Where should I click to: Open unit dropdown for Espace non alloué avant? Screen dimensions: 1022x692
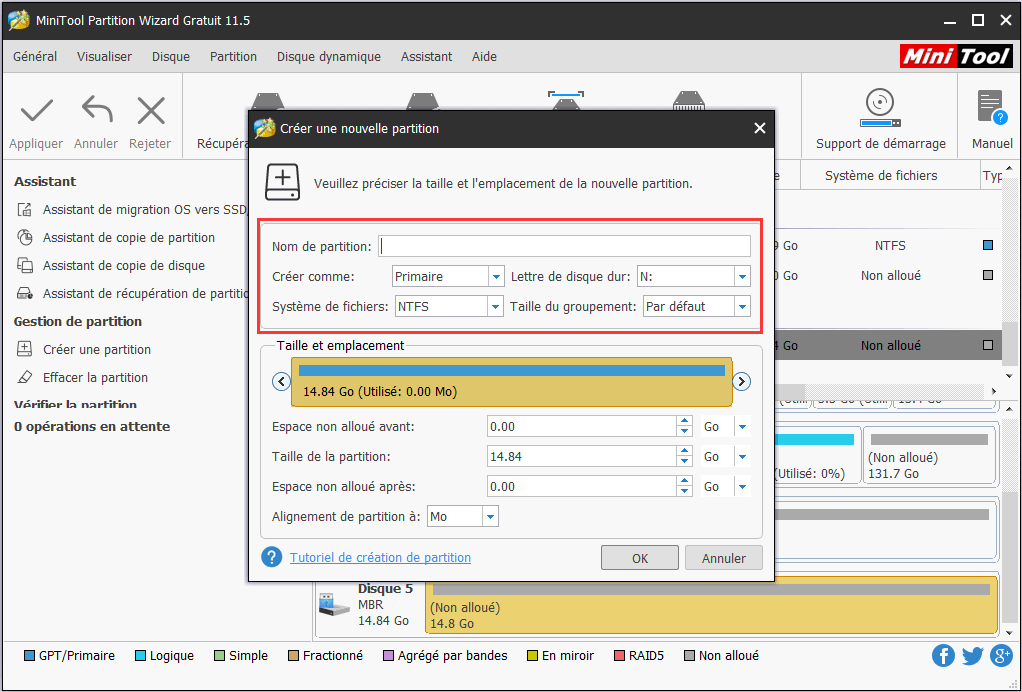pyautogui.click(x=742, y=427)
